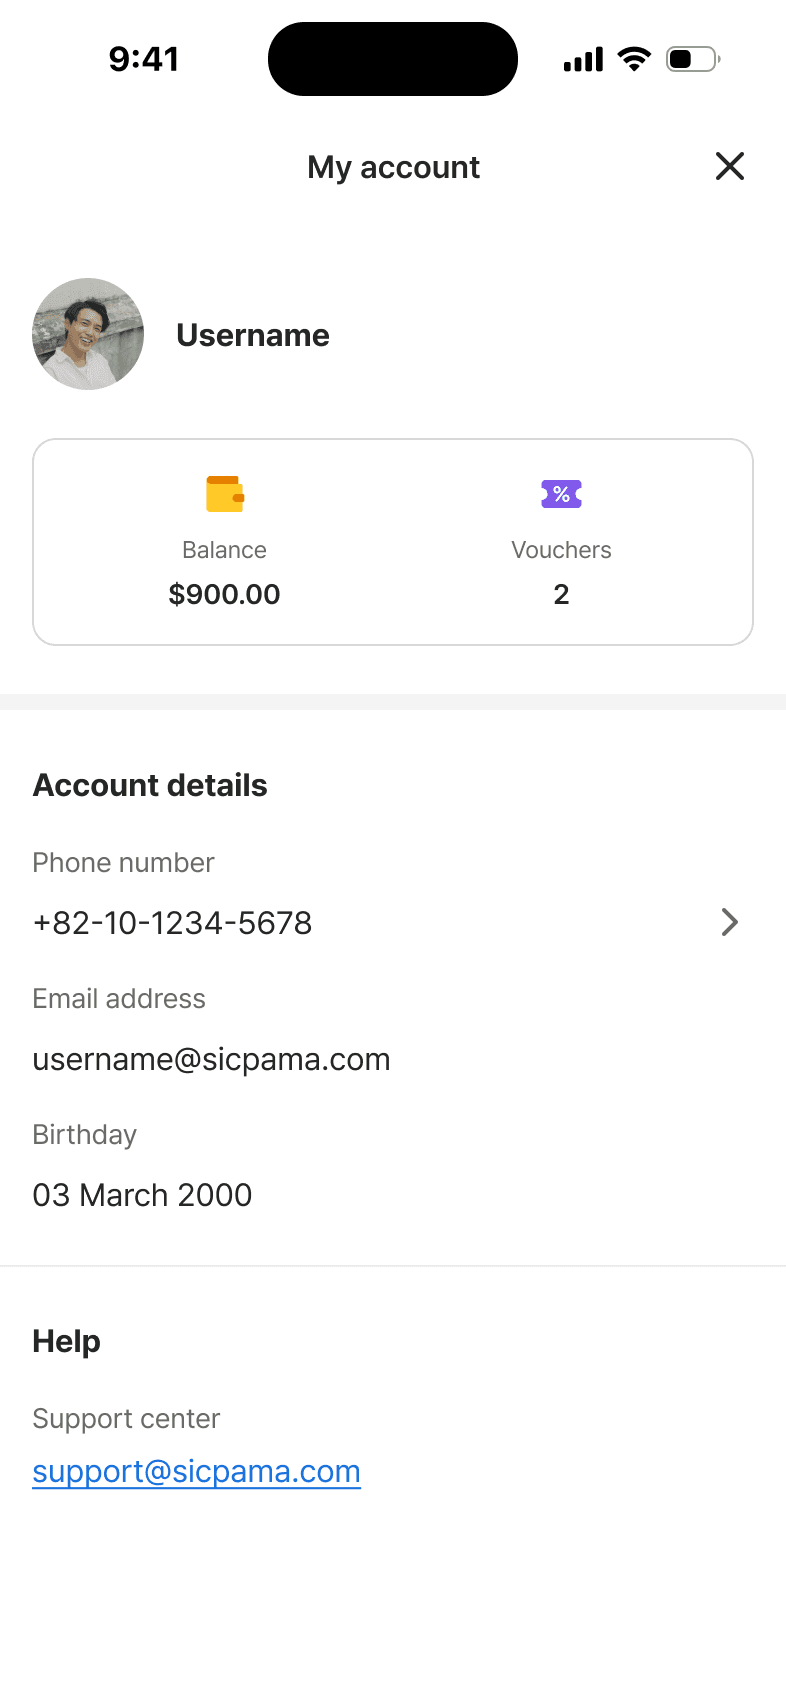The height and width of the screenshot is (1704, 786).
Task: Tap the Account details heading
Action: point(150,785)
